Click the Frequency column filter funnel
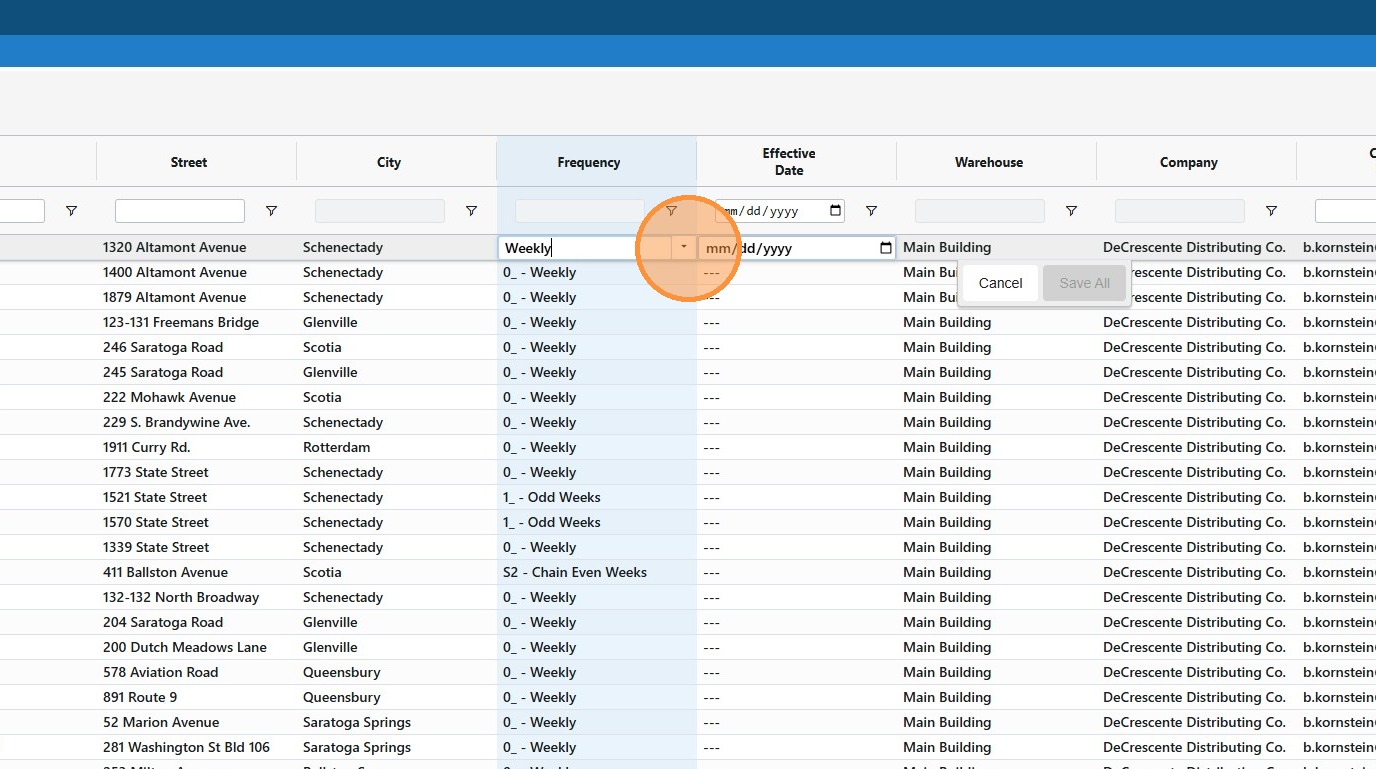This screenshot has width=1376, height=769. (x=671, y=211)
